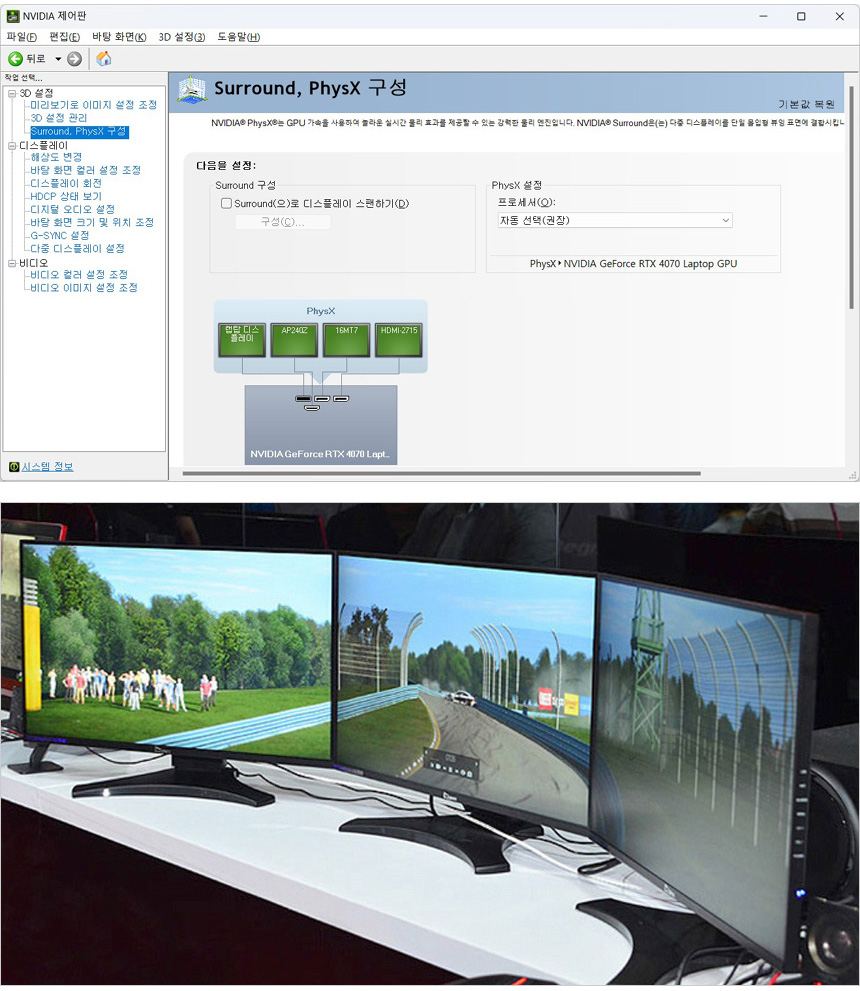The image size is (860, 991).
Task: Enable Surround(으)로 디스플레이 스팬하기 checkbox
Action: [226, 203]
